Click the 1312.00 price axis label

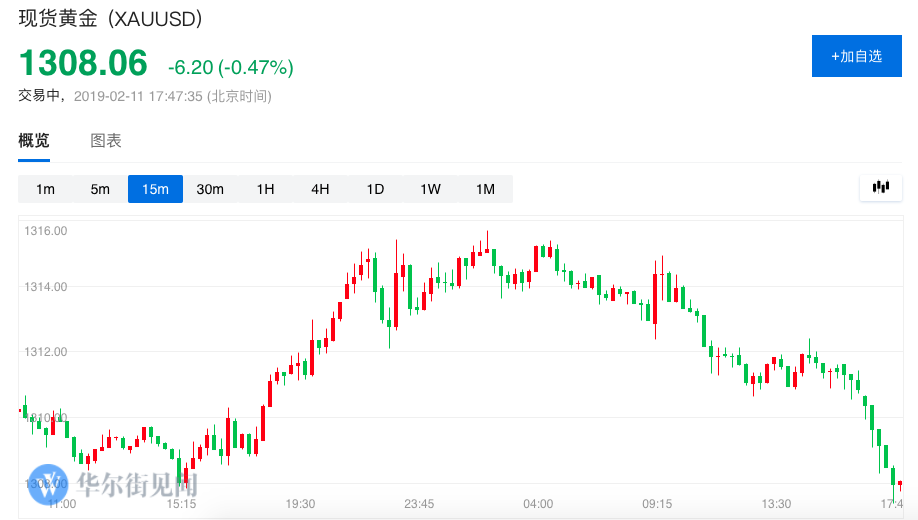(46, 351)
